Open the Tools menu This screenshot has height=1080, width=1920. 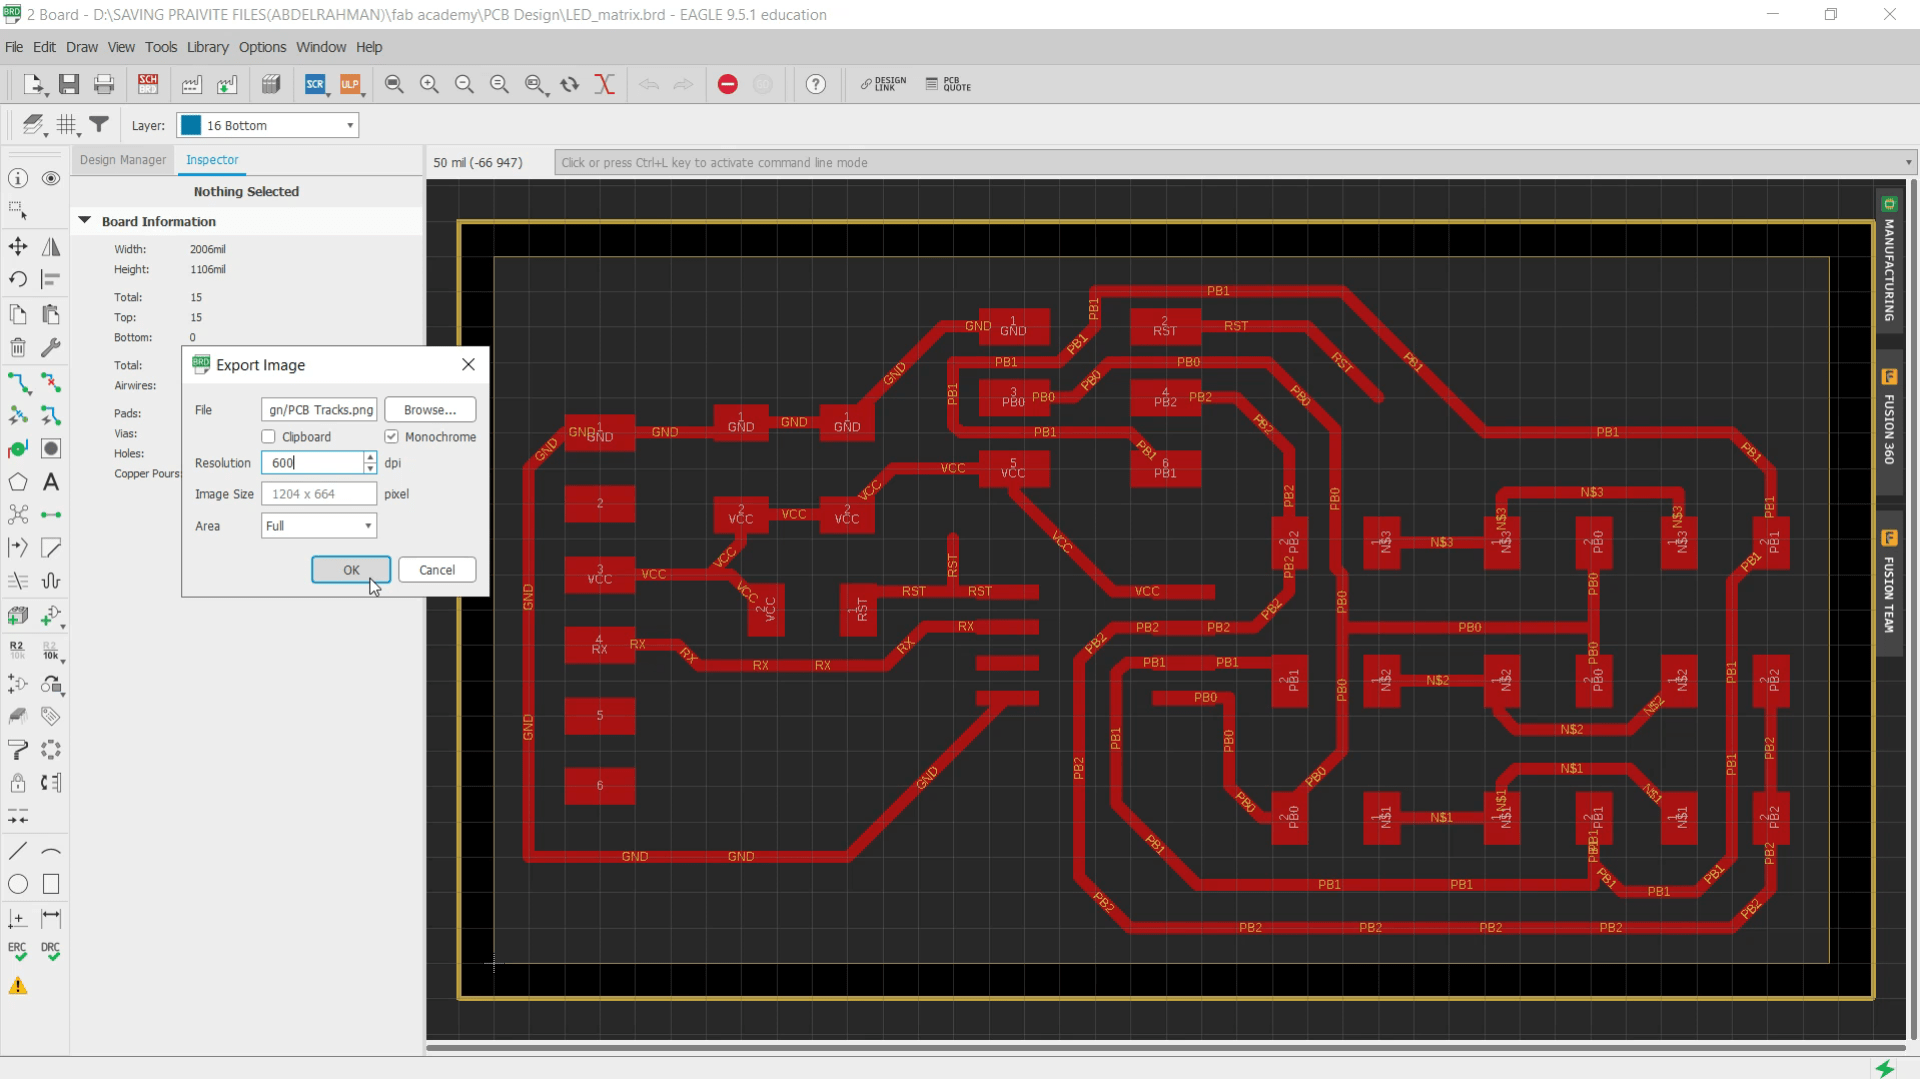coord(161,47)
